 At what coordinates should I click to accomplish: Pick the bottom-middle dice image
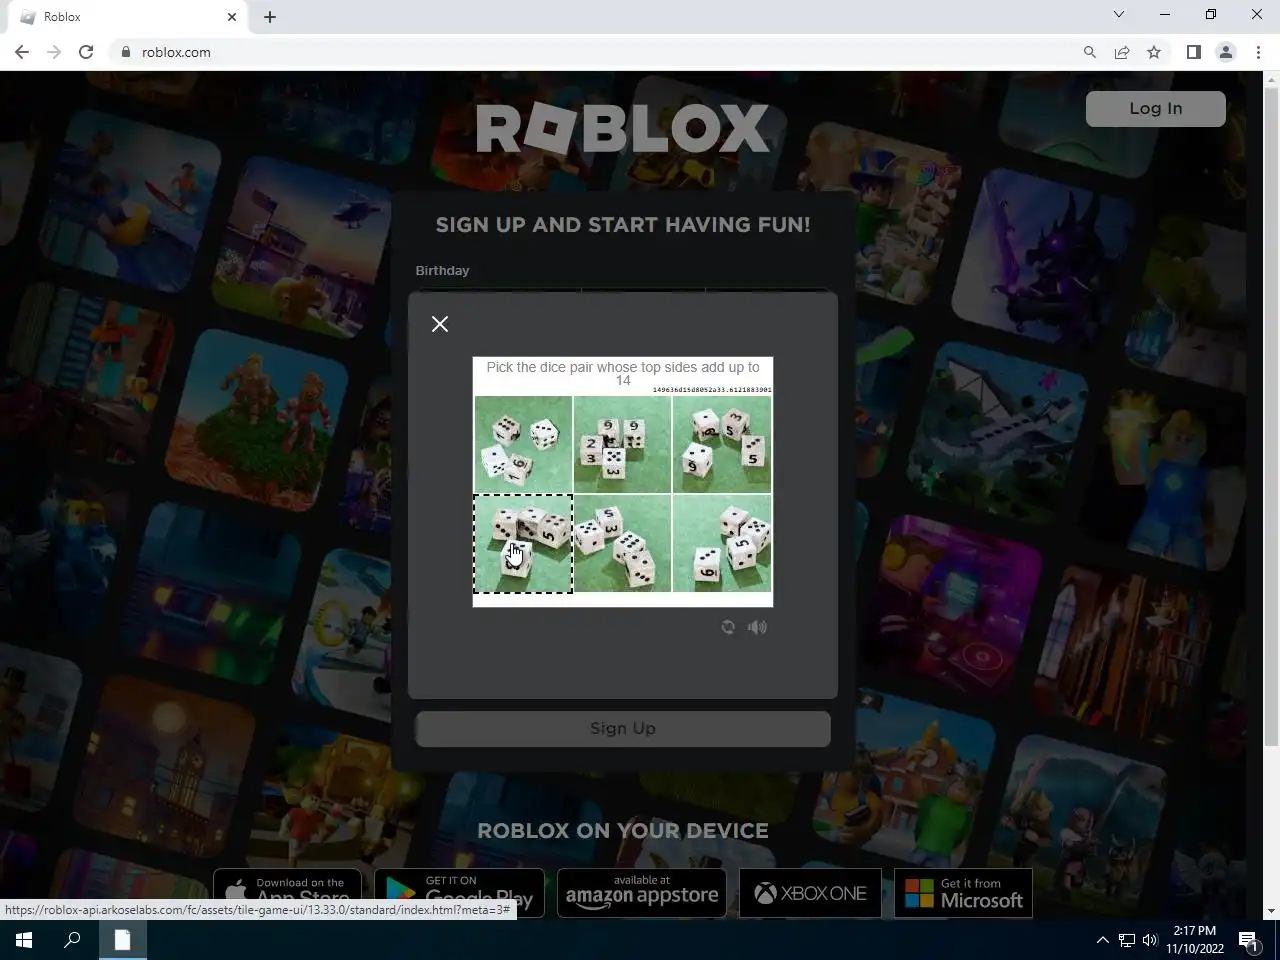[x=622, y=543]
